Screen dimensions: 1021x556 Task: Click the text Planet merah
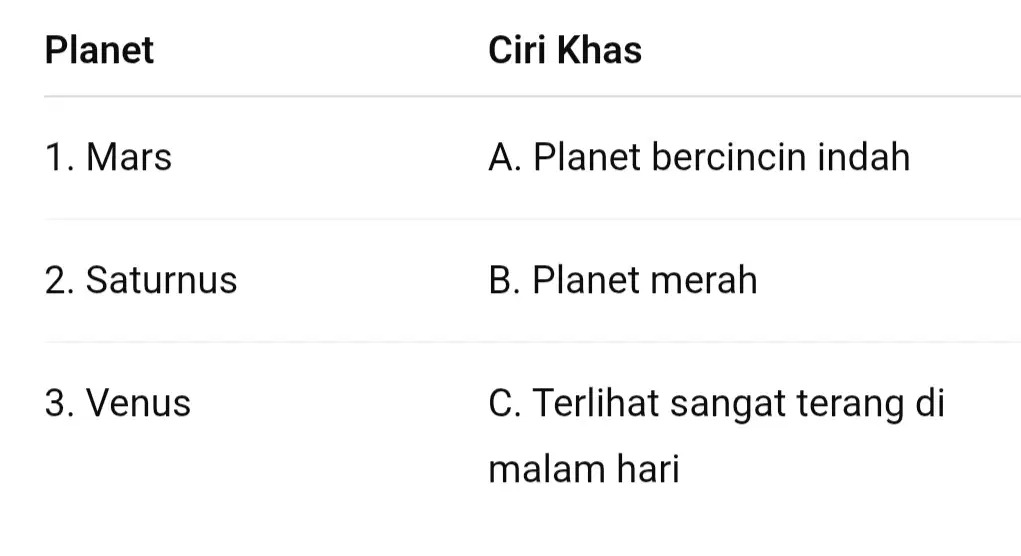point(645,280)
